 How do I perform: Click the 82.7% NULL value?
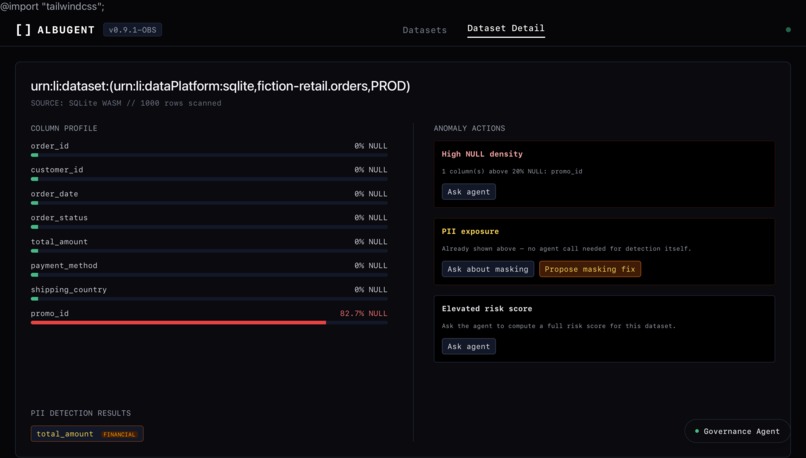(x=363, y=313)
